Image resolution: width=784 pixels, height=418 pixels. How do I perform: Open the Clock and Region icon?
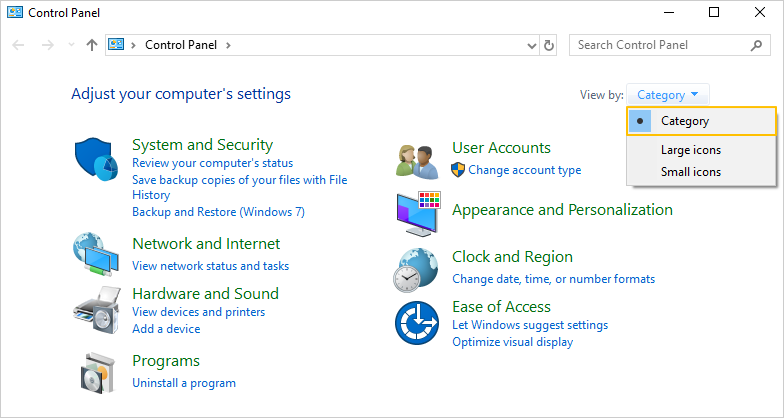[418, 268]
